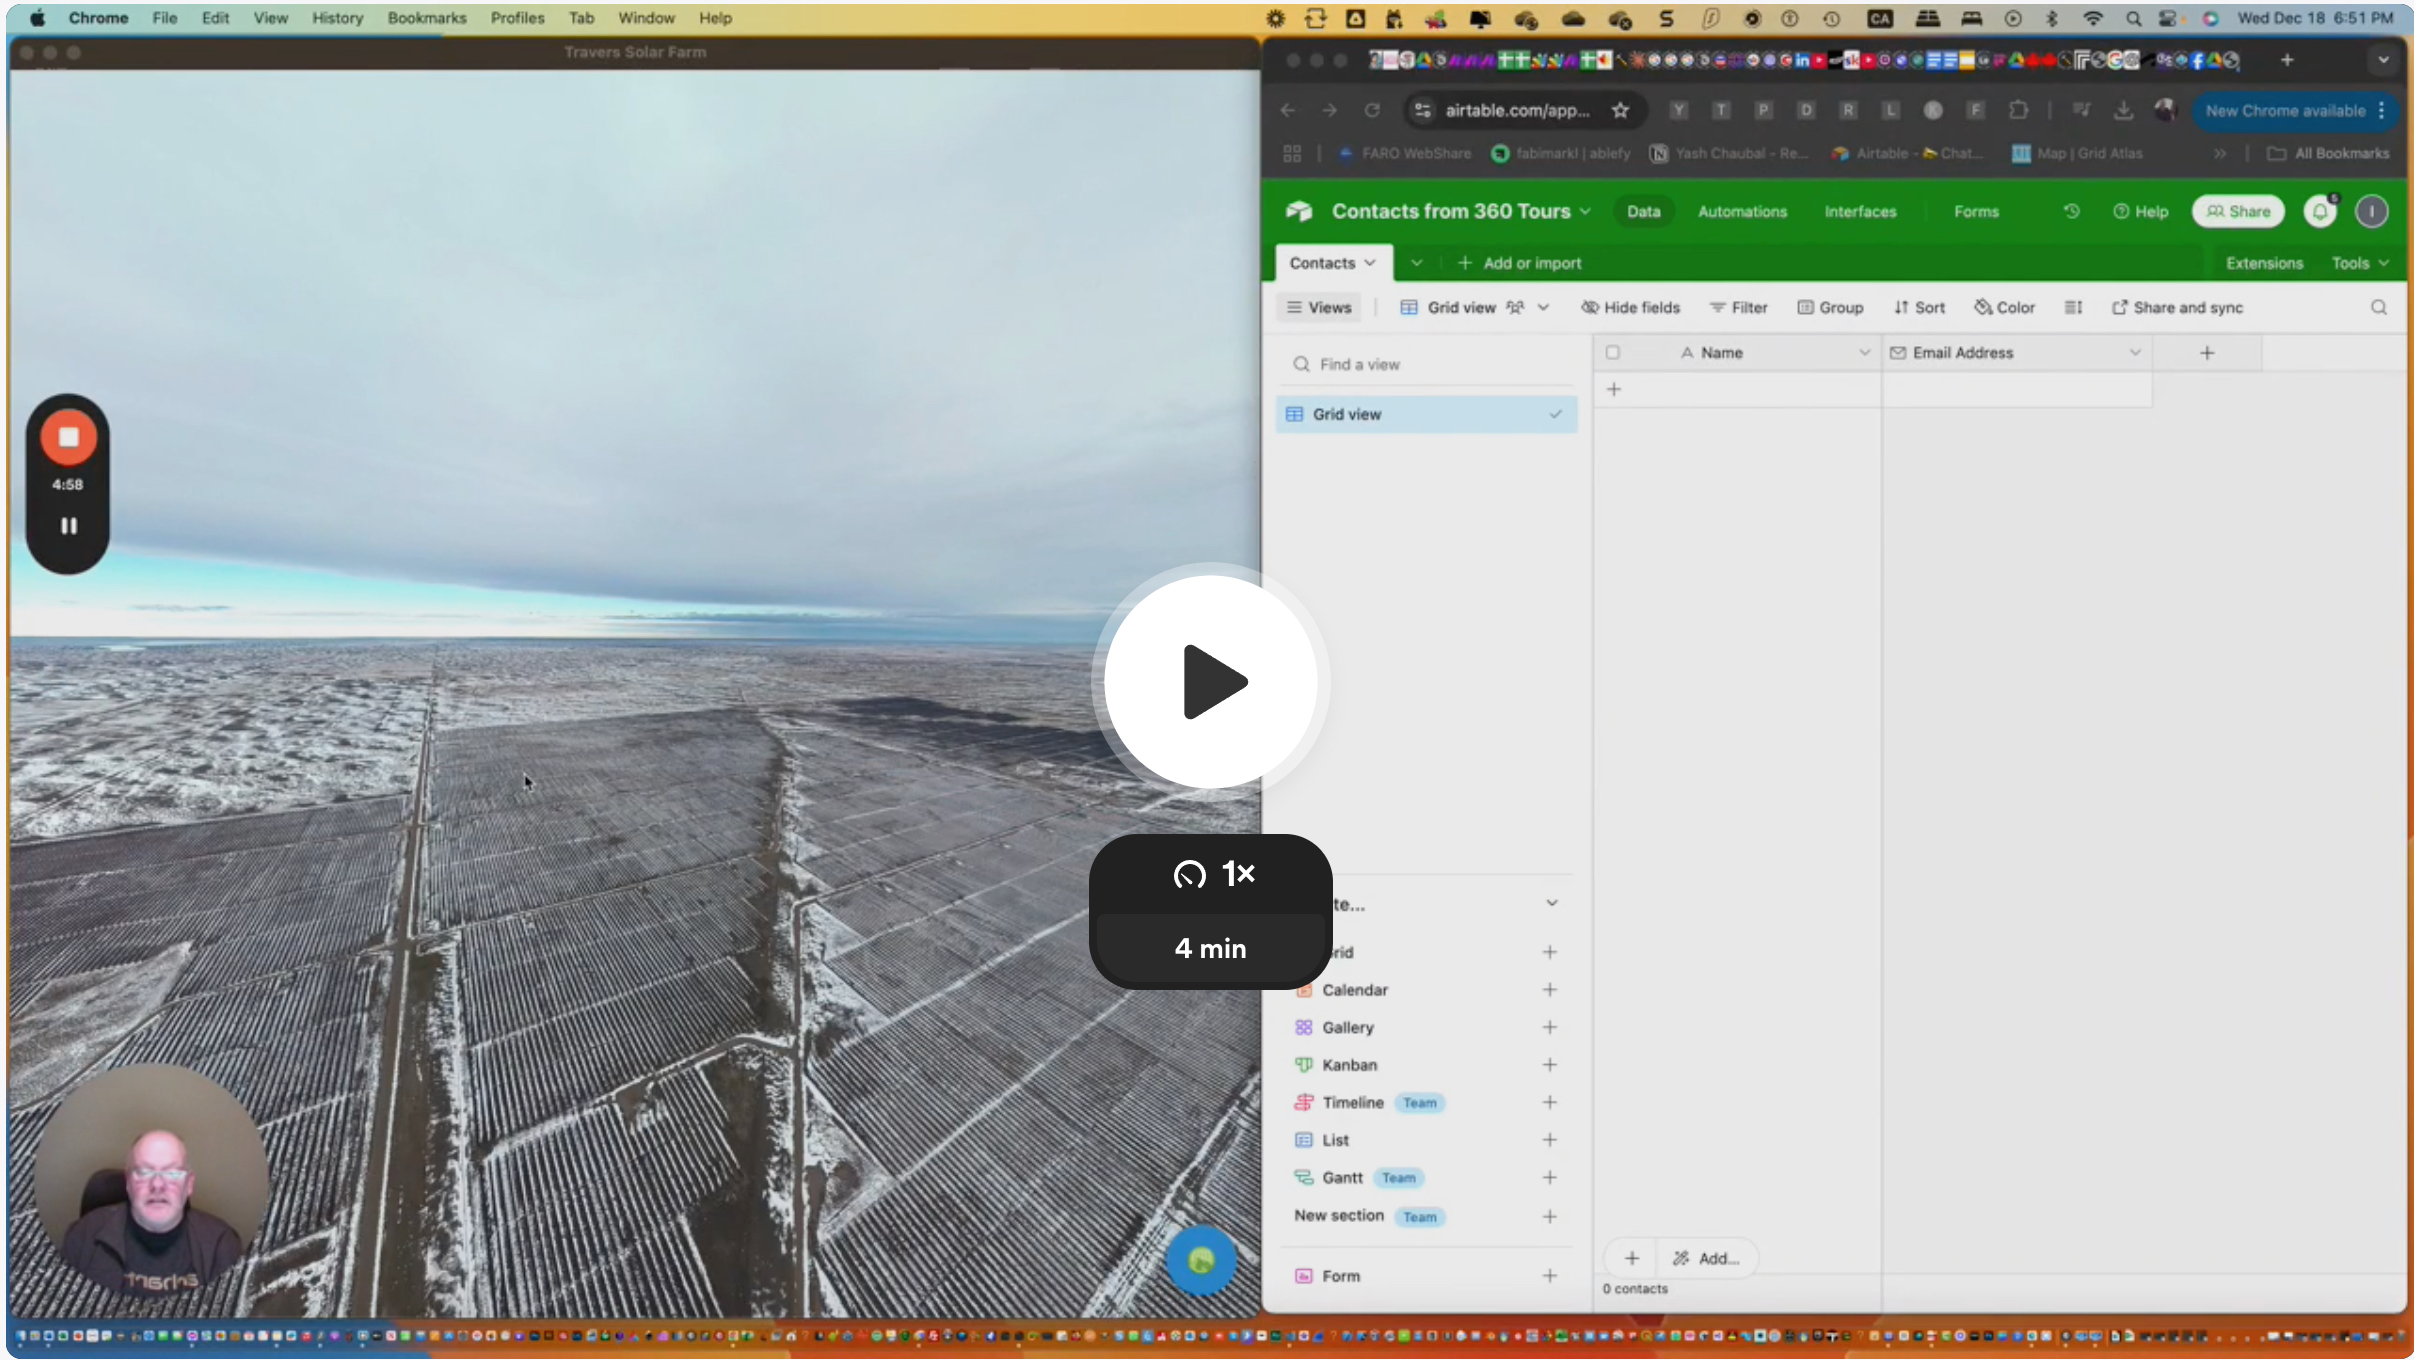Image resolution: width=2414 pixels, height=1360 pixels.
Task: Add a Form view
Action: pos(1549,1276)
